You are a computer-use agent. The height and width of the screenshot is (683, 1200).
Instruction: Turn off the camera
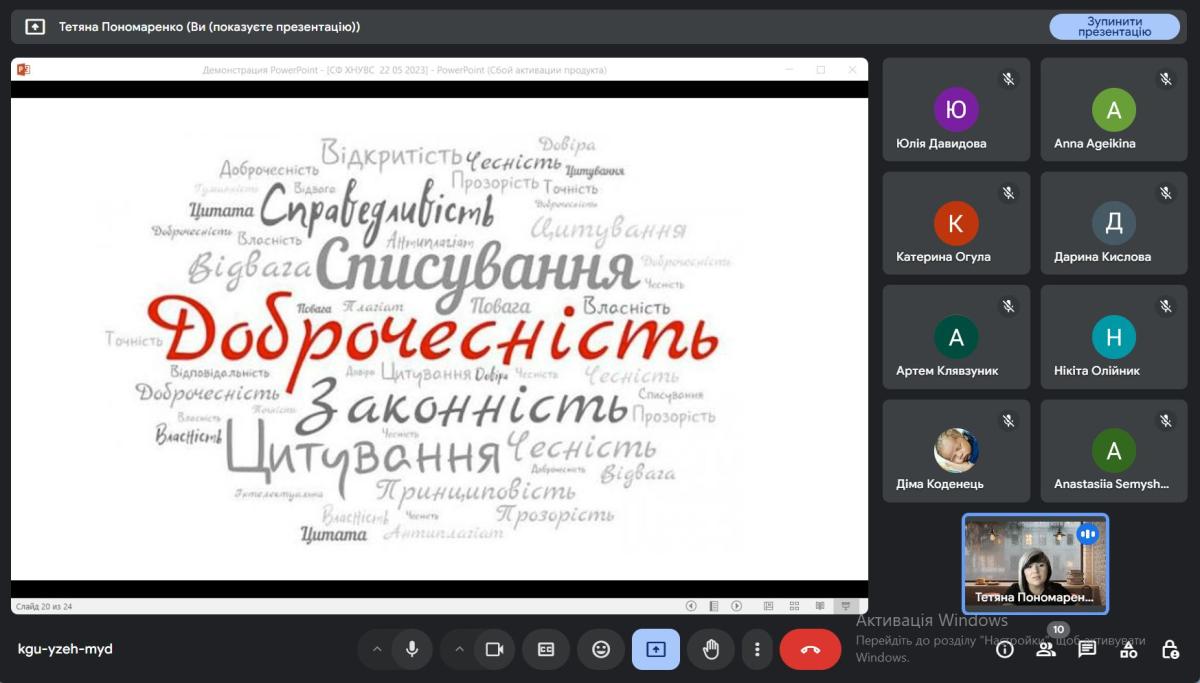coord(494,649)
